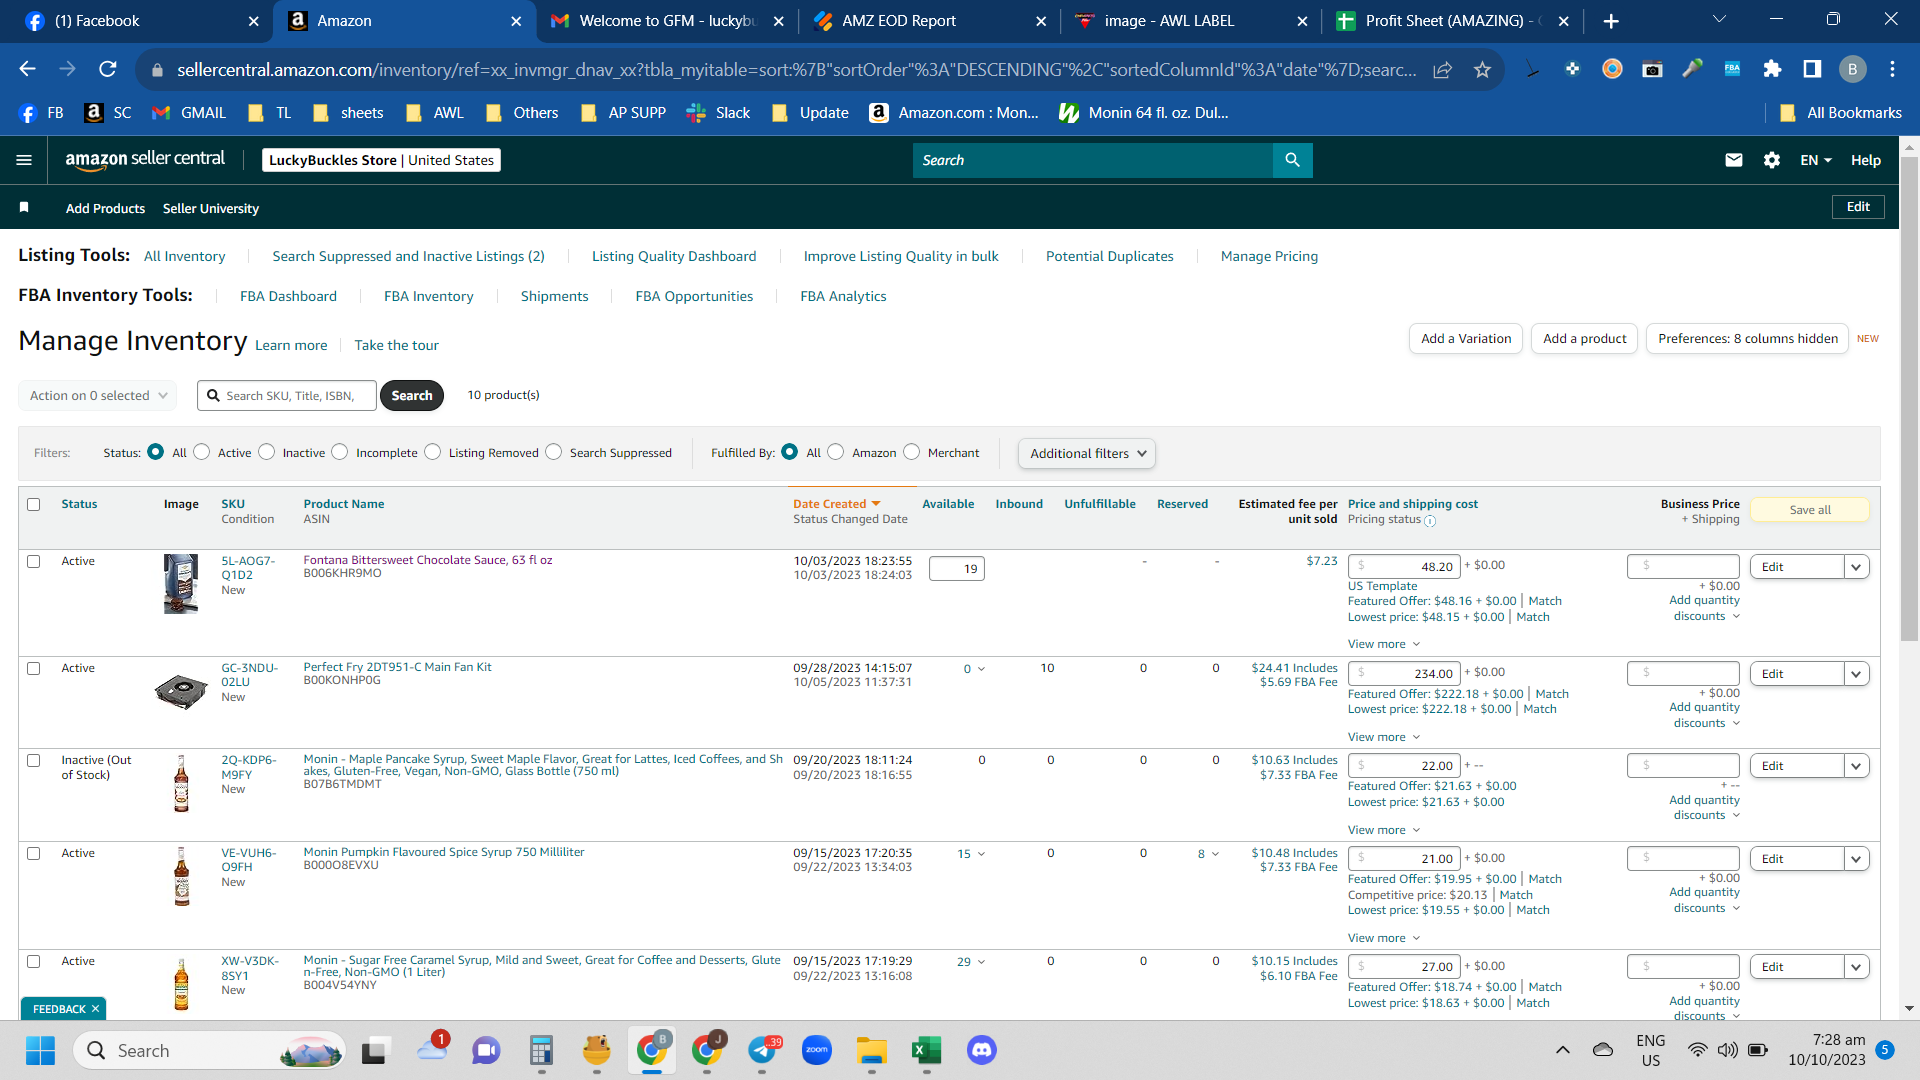Select the Active status radio button
The image size is (1920, 1080).
(x=202, y=452)
